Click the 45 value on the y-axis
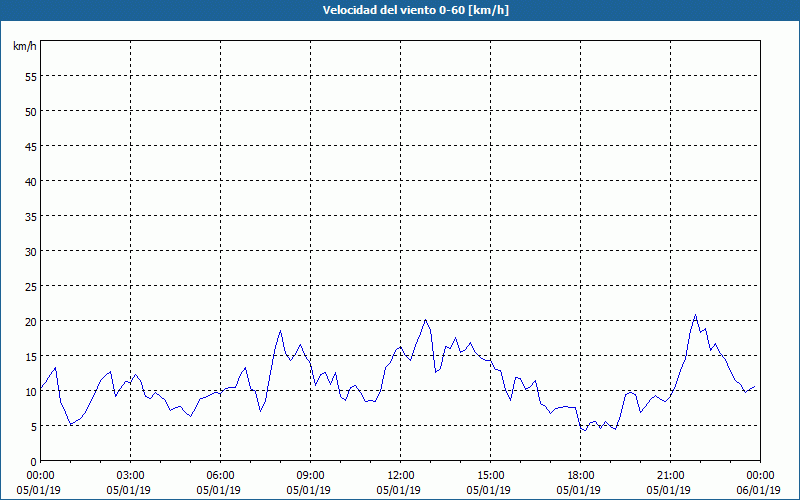The image size is (800, 500). [x=31, y=146]
